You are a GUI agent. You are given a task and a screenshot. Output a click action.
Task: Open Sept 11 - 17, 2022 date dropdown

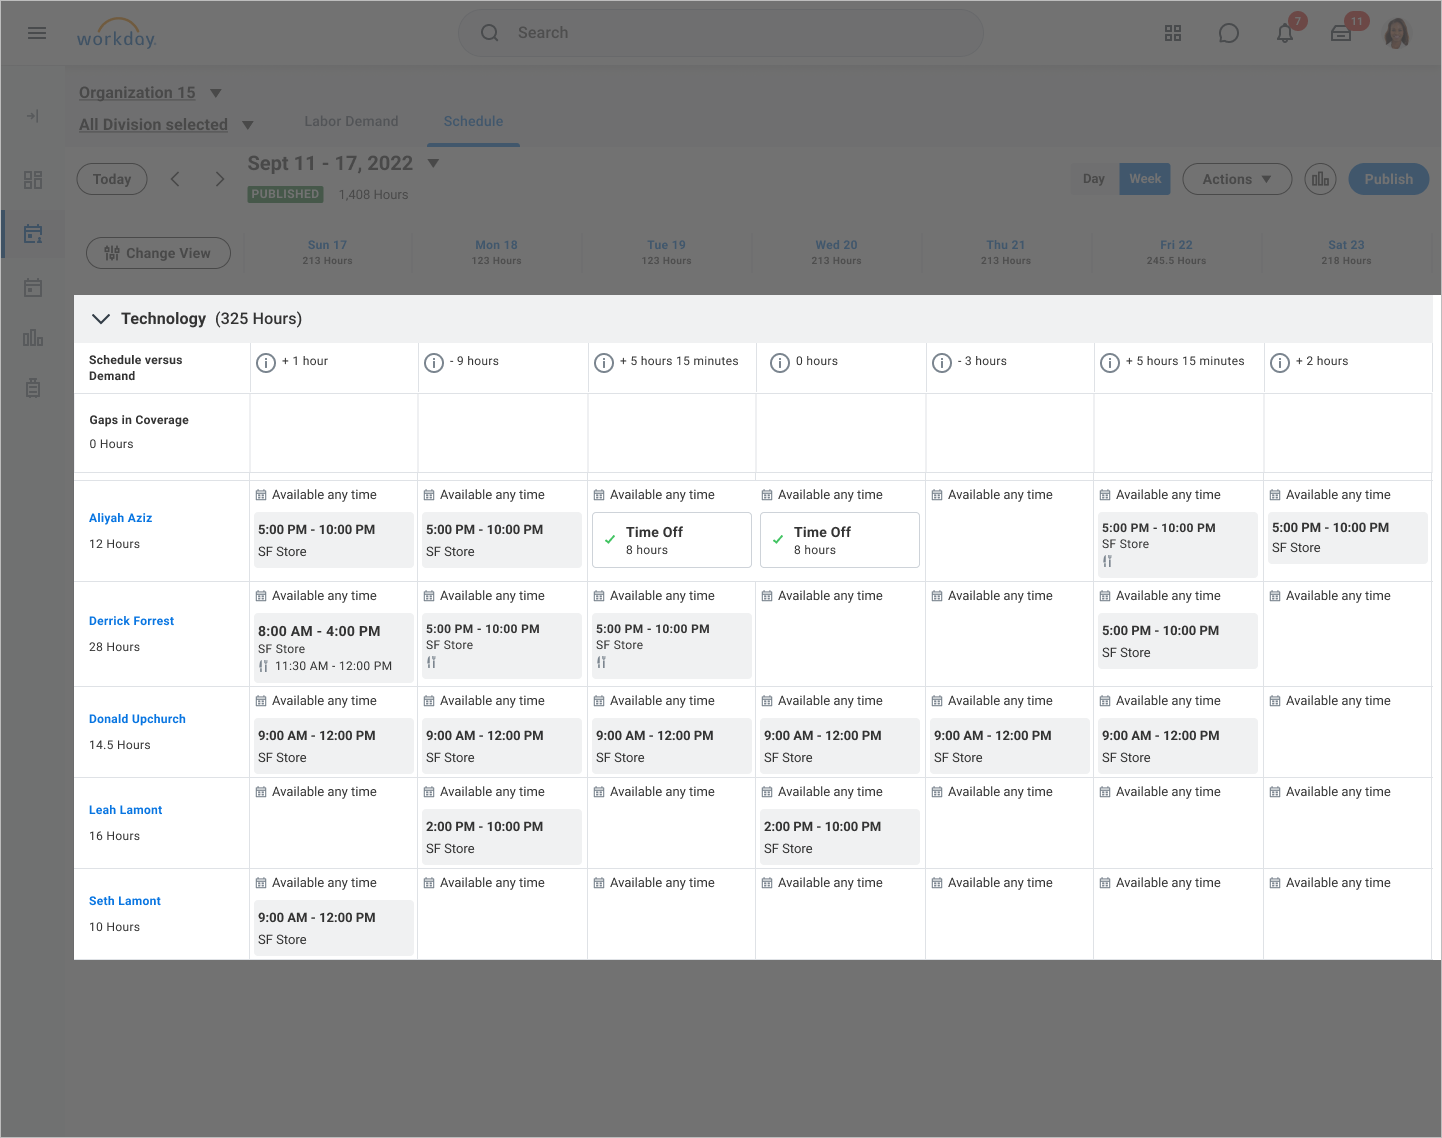(x=343, y=163)
